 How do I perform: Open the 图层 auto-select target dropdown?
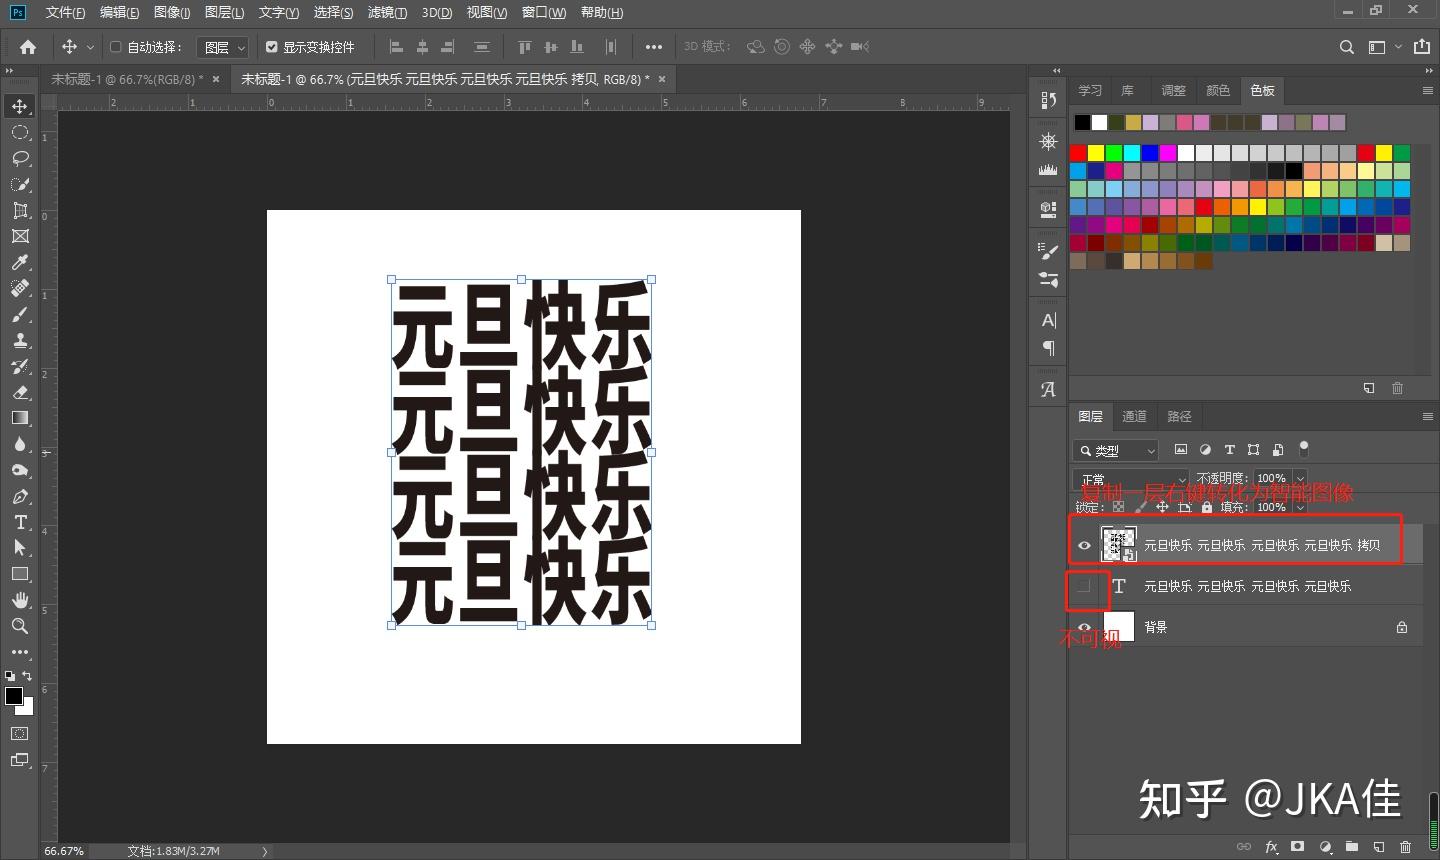click(224, 47)
